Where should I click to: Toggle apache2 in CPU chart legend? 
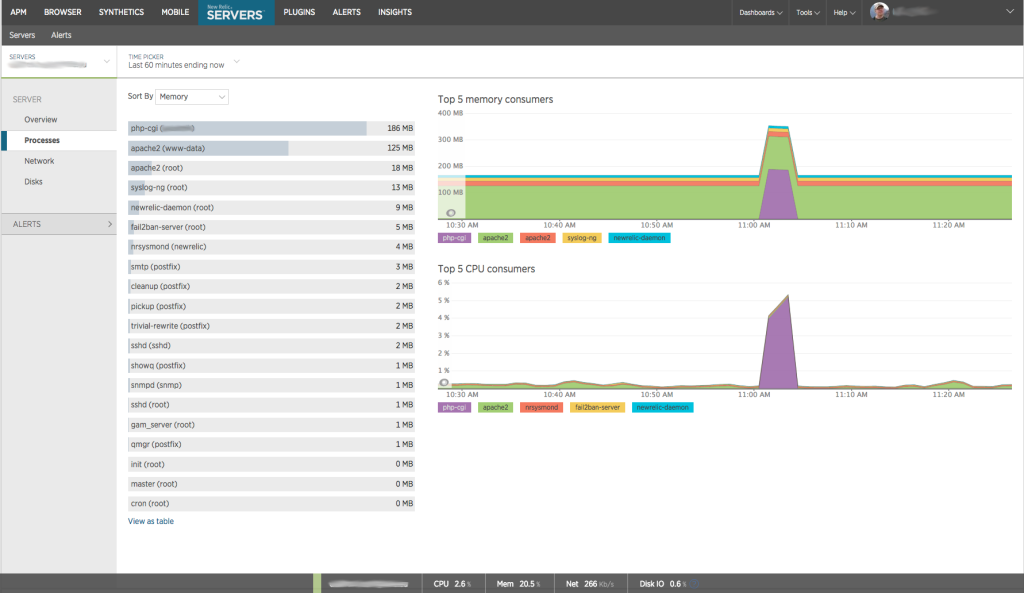click(495, 408)
